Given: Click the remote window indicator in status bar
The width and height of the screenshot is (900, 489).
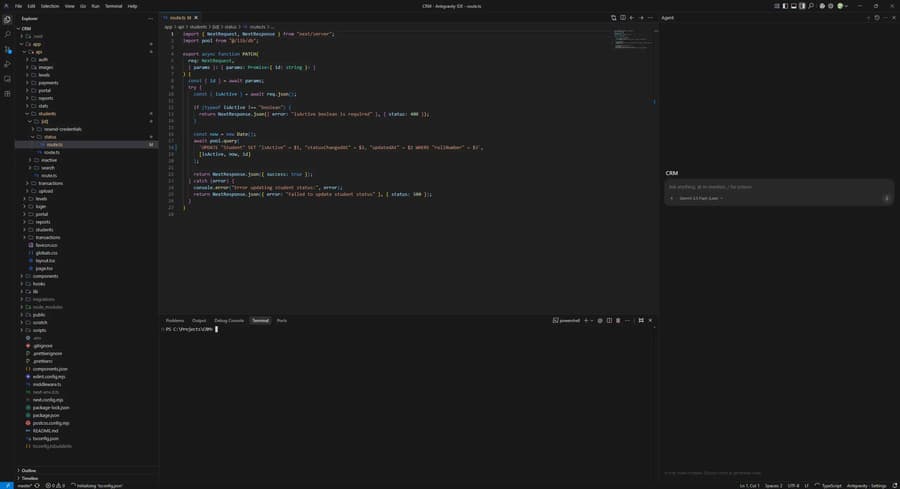Looking at the screenshot, I should (6, 486).
